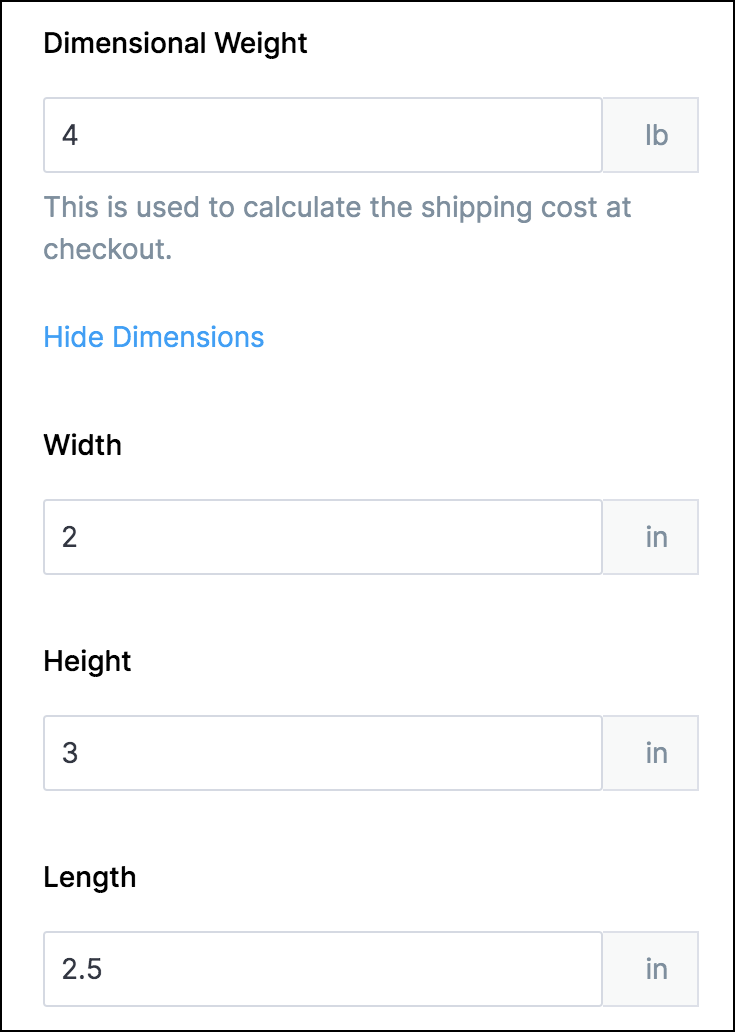Click the Dimensional Weight label
Viewport: 735px width, 1032px height.
pyautogui.click(x=176, y=44)
